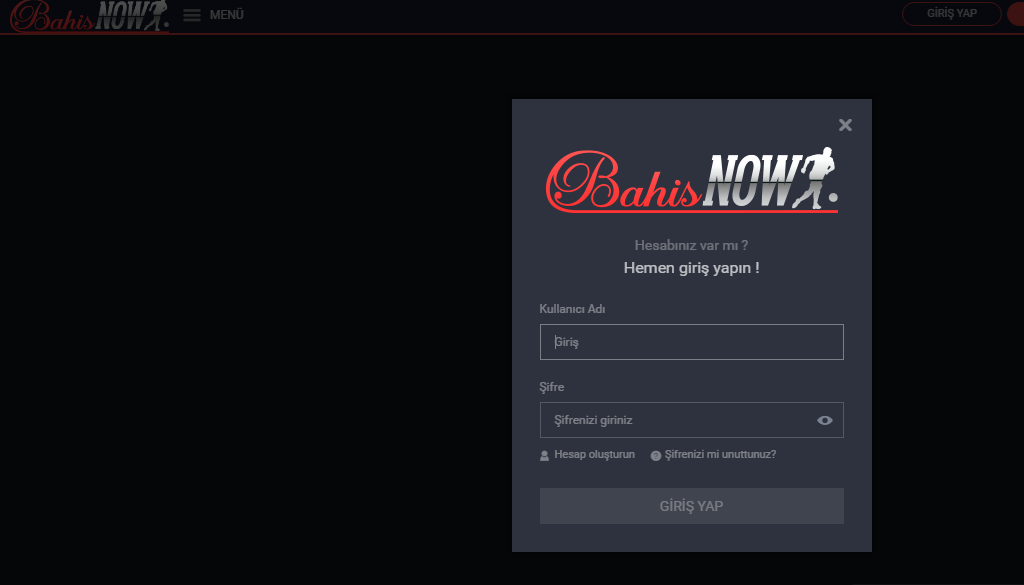Submit with the dialog's GİRİŞ YAP button
Image resolution: width=1024 pixels, height=585 pixels.
[x=692, y=506]
